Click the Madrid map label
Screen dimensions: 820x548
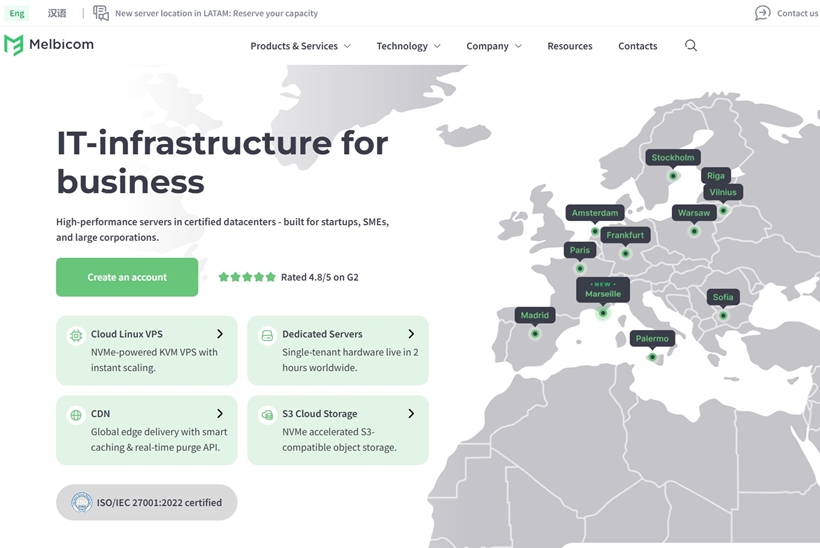(534, 315)
